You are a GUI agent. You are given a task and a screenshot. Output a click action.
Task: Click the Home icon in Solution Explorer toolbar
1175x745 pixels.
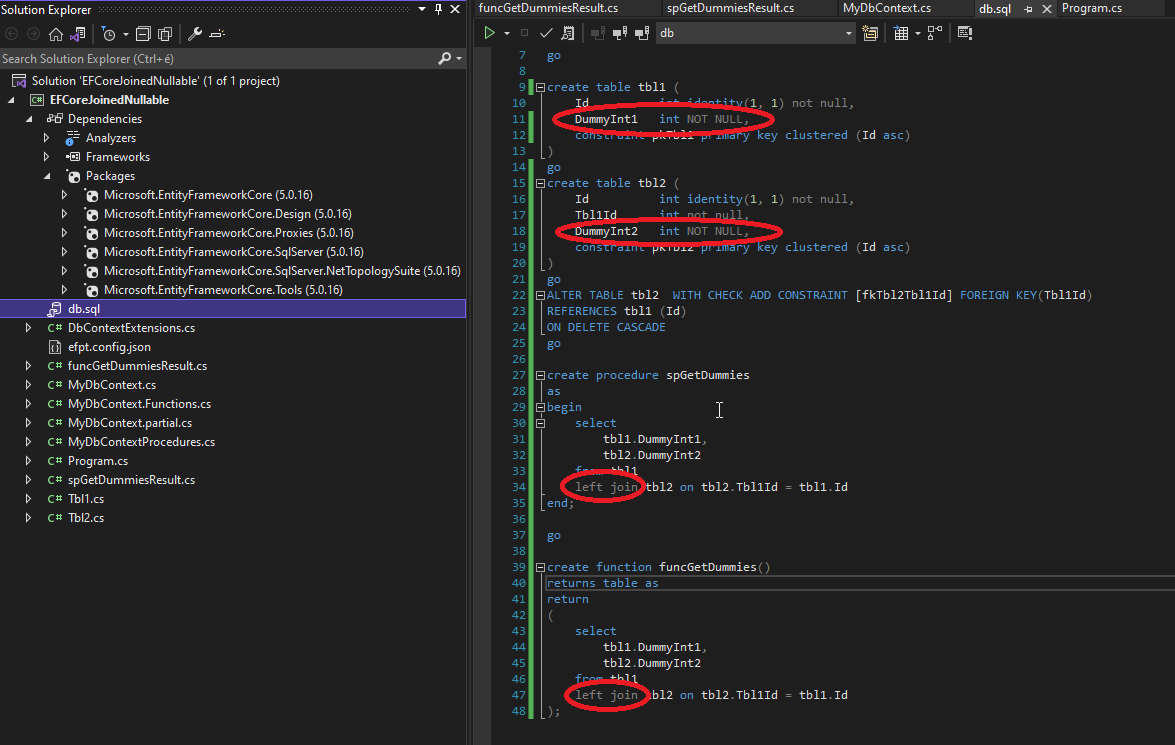[55, 34]
